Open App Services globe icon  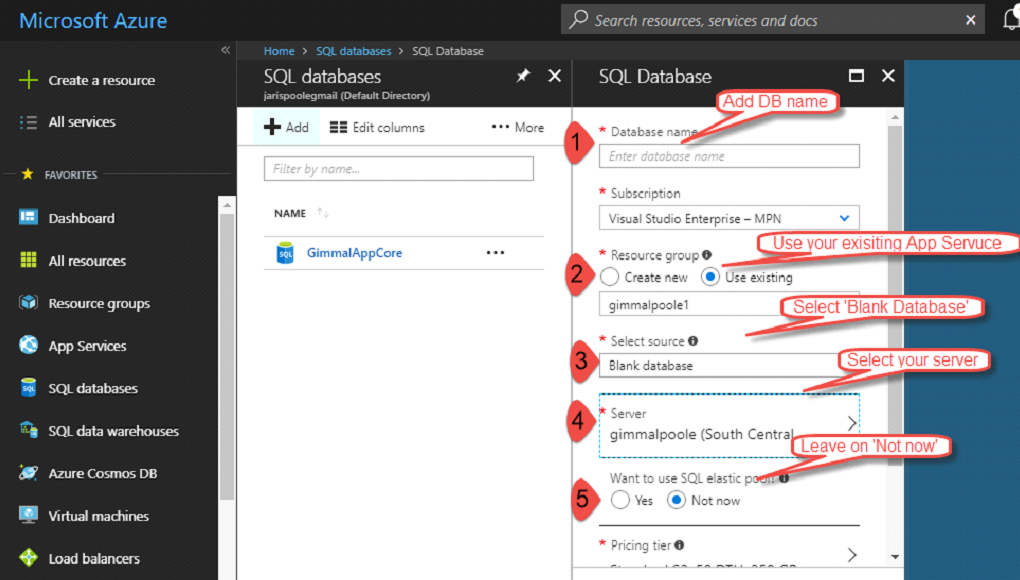point(28,346)
